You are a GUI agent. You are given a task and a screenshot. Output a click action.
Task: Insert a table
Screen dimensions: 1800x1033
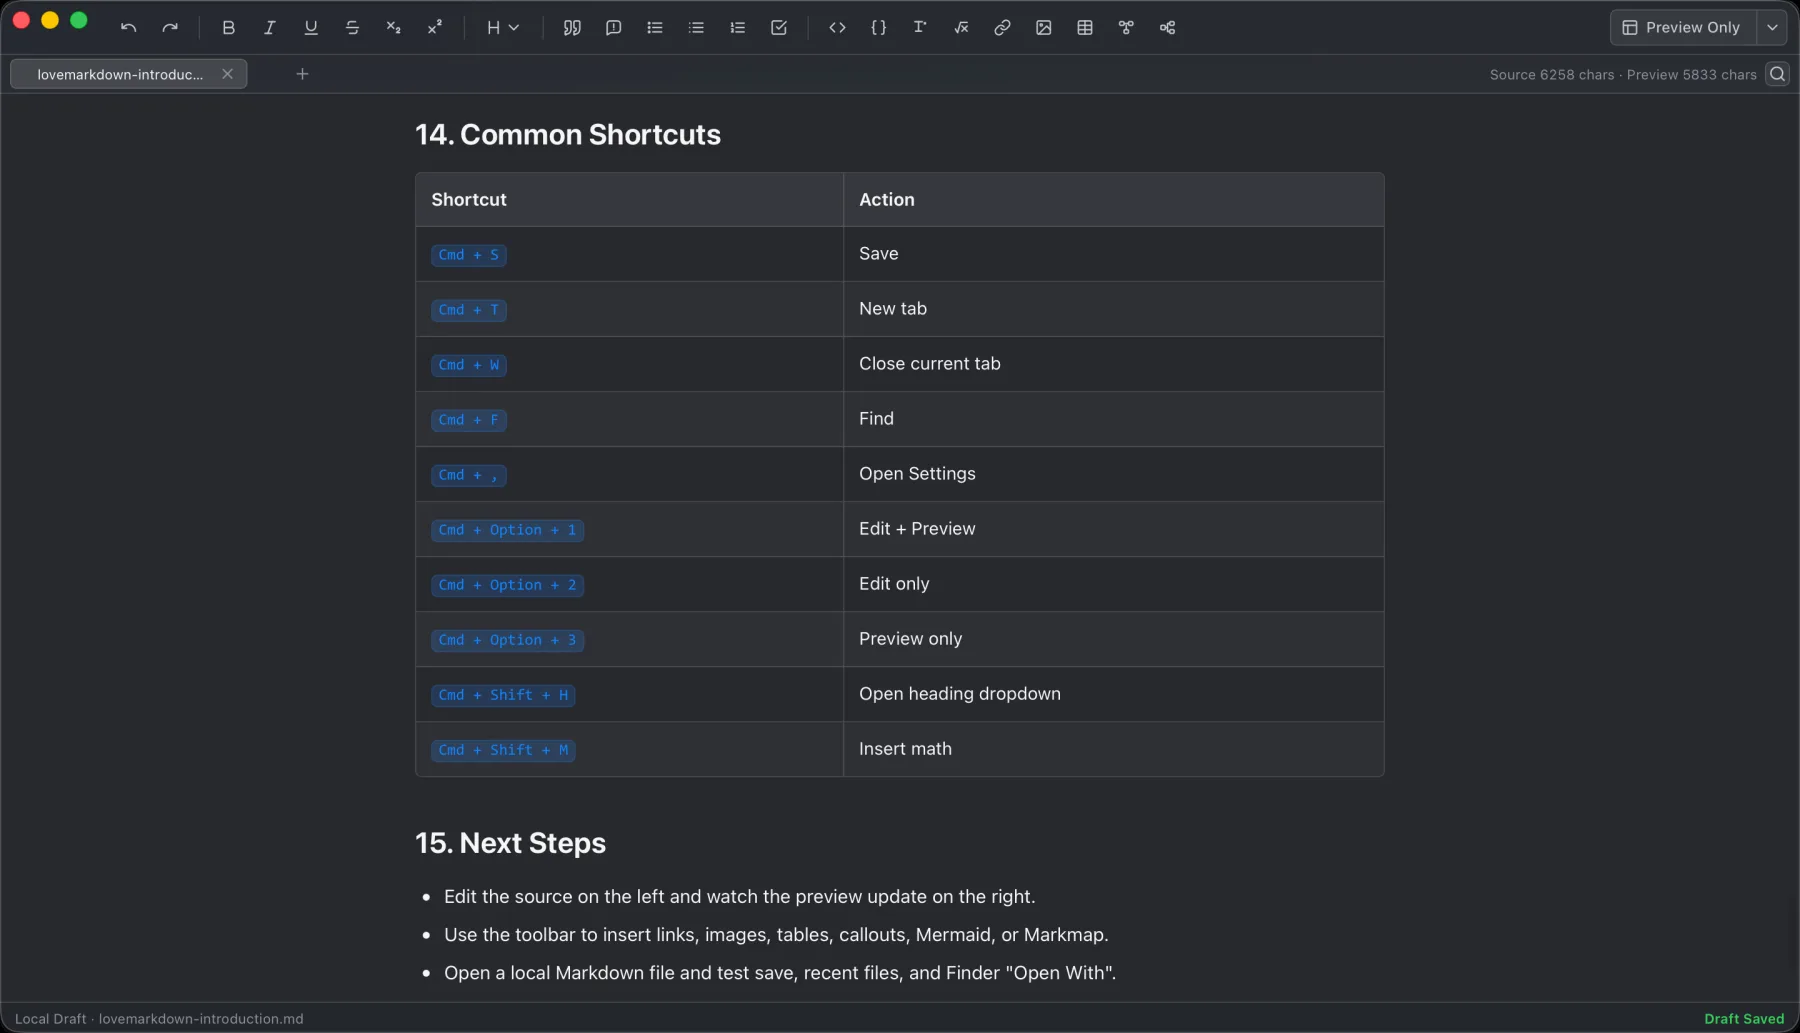(1085, 28)
